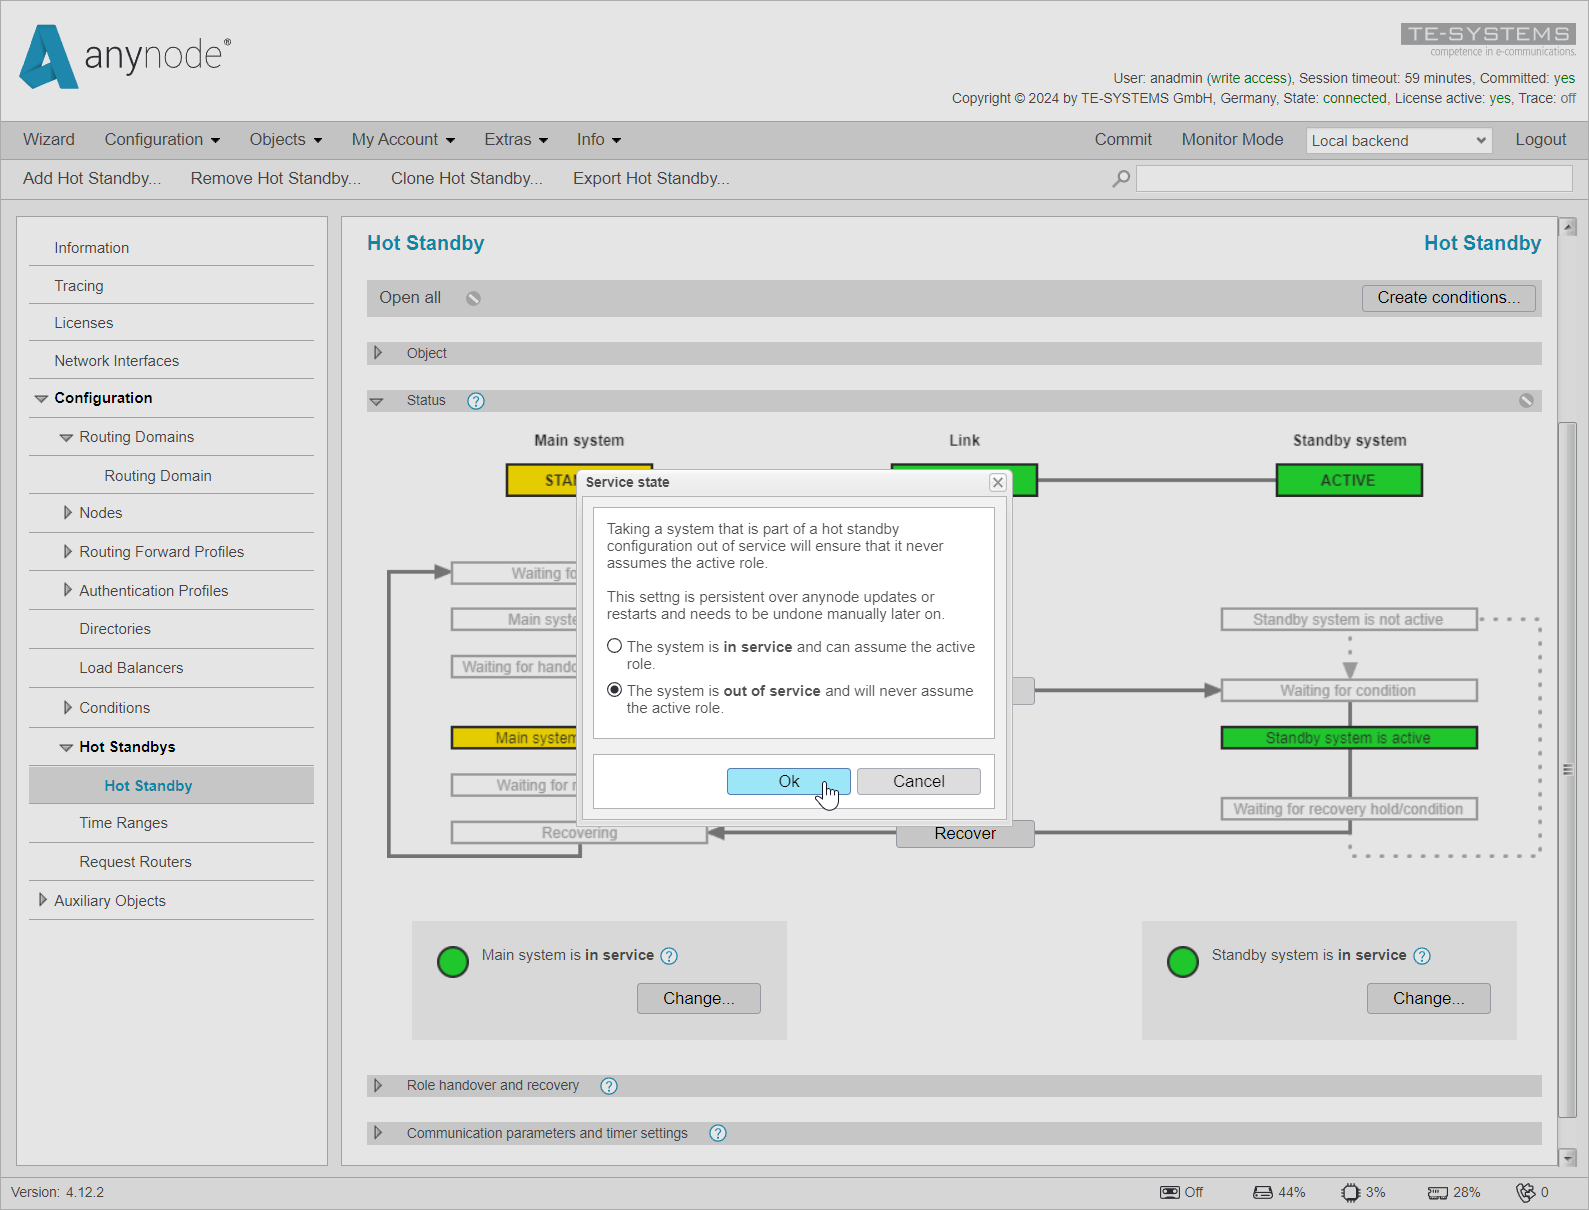The image size is (1589, 1210).
Task: Collapse the Status section
Action: (x=377, y=401)
